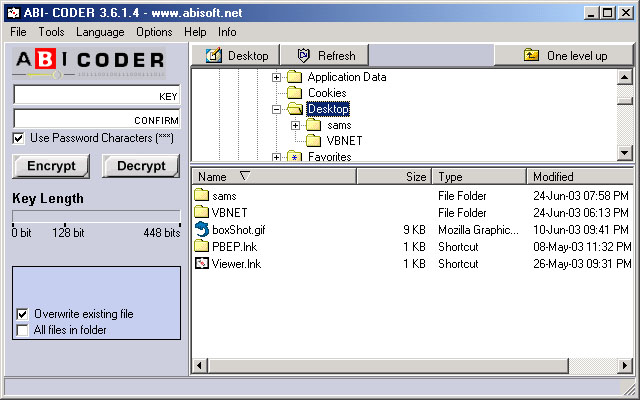Screen dimensions: 640x400
Task: Open the Options menu
Action: pyautogui.click(x=154, y=32)
